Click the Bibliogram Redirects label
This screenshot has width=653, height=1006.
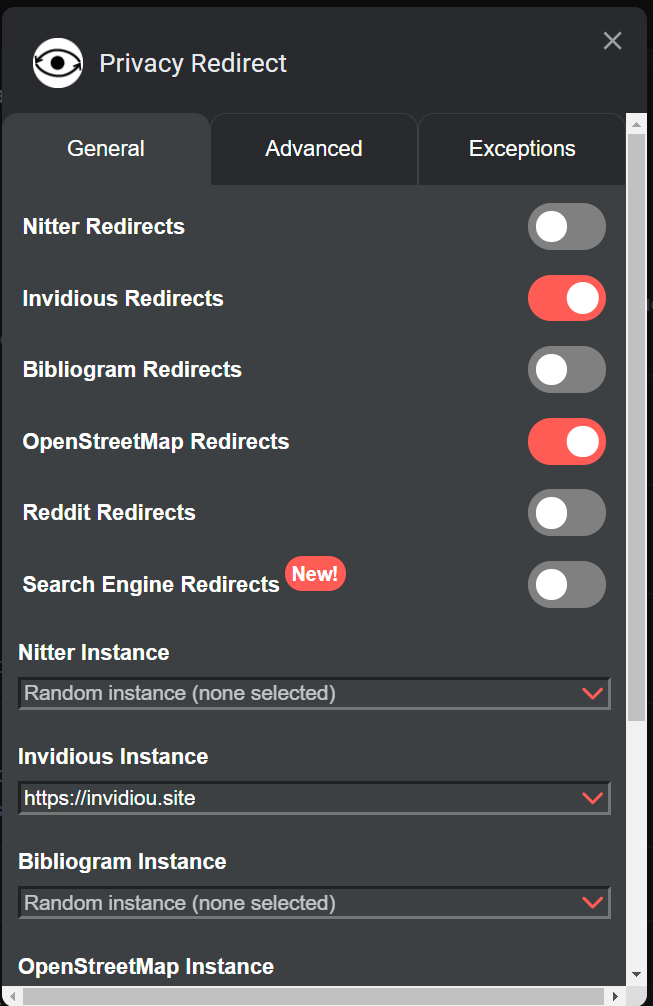click(132, 370)
